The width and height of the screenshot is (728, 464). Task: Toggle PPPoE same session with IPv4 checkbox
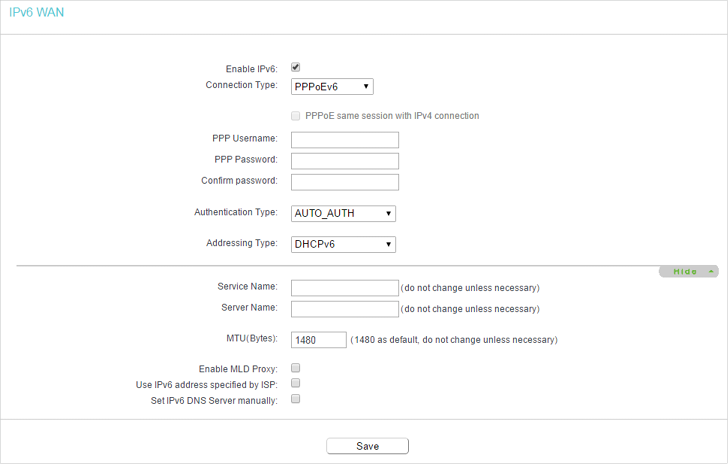[x=295, y=116]
